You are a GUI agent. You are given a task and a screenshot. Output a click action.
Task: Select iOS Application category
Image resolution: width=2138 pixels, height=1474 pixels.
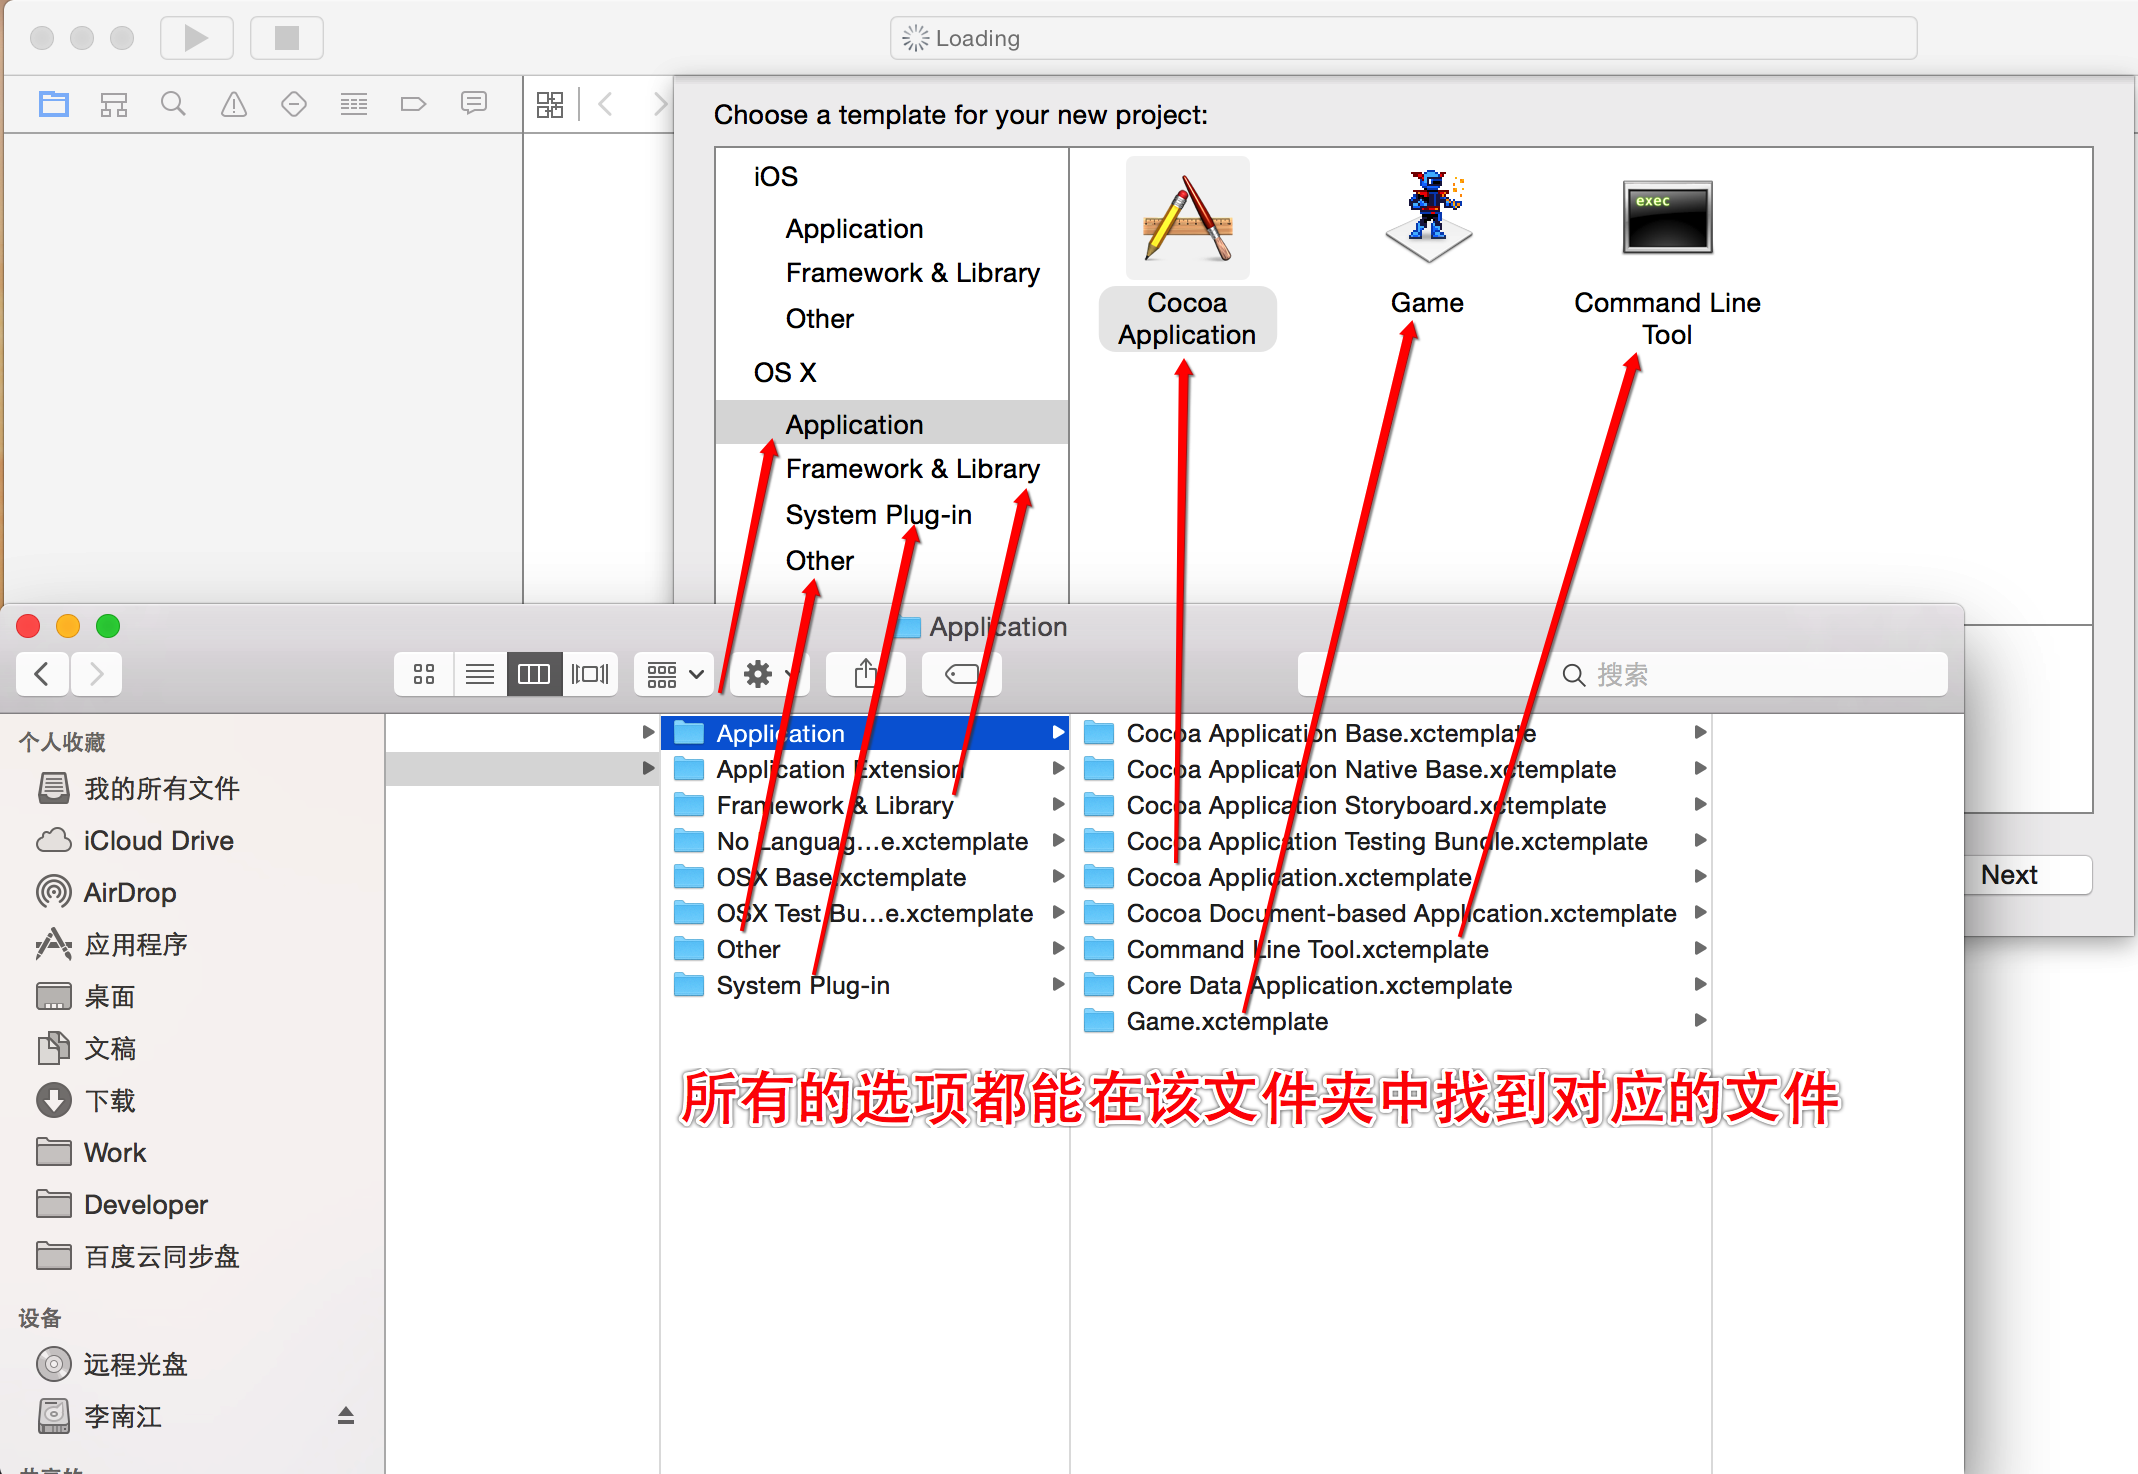pos(854,228)
